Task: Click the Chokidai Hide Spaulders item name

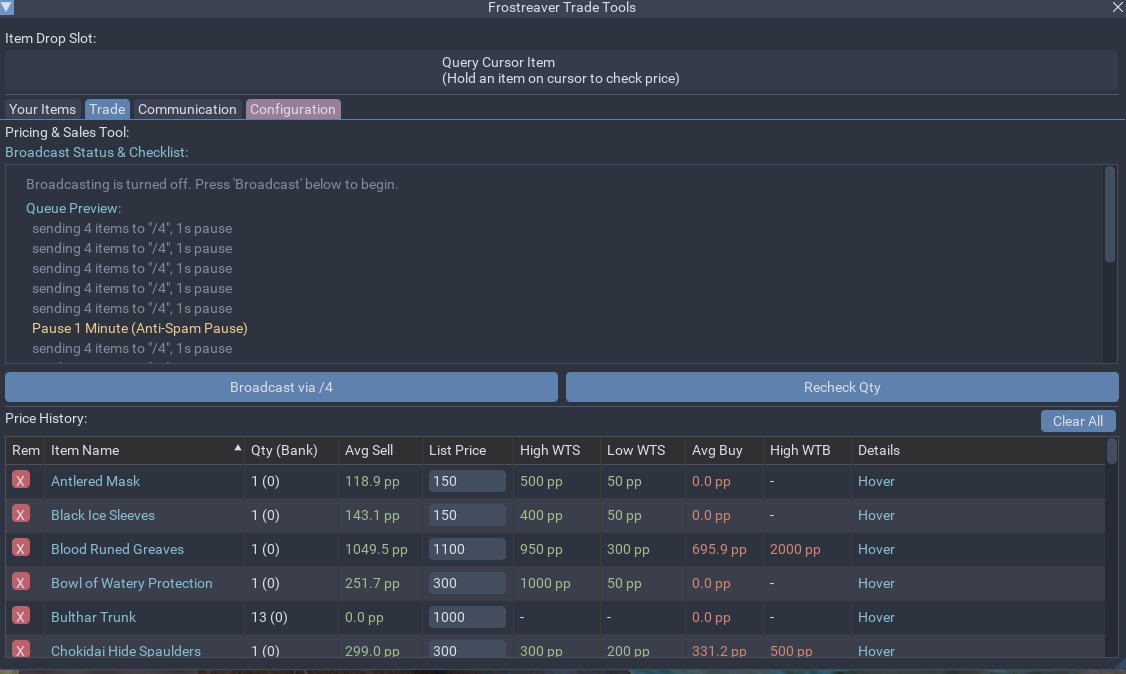Action: pos(126,650)
